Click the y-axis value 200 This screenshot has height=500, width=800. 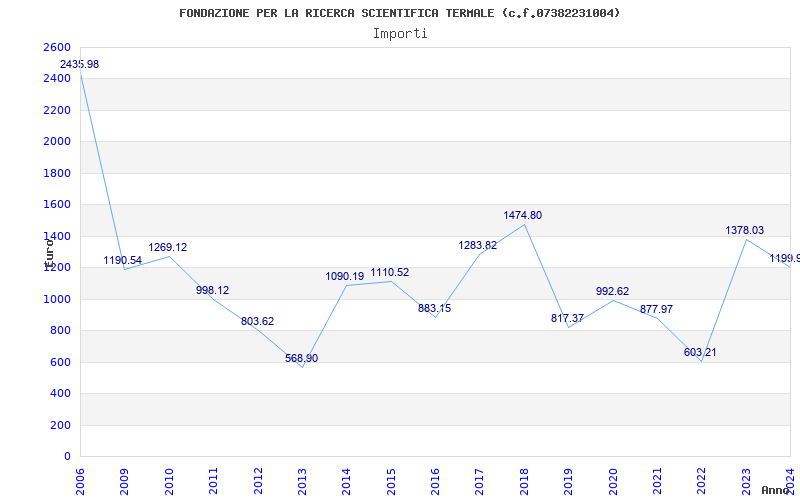tap(60, 425)
